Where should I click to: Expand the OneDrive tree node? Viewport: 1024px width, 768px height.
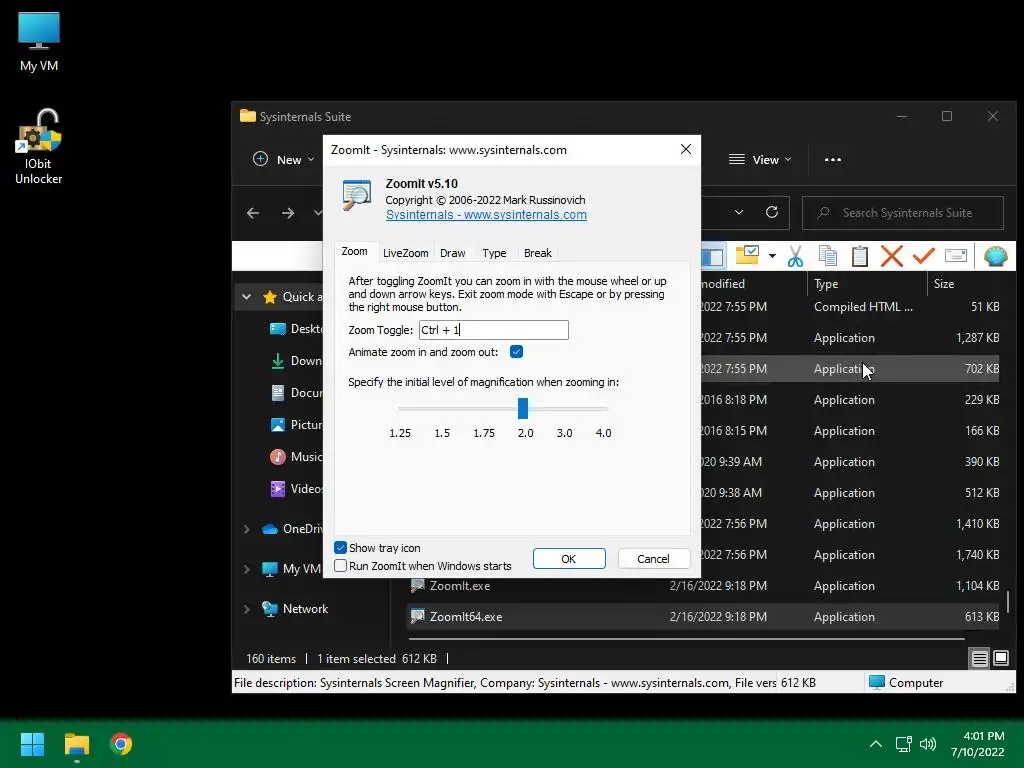click(x=247, y=529)
